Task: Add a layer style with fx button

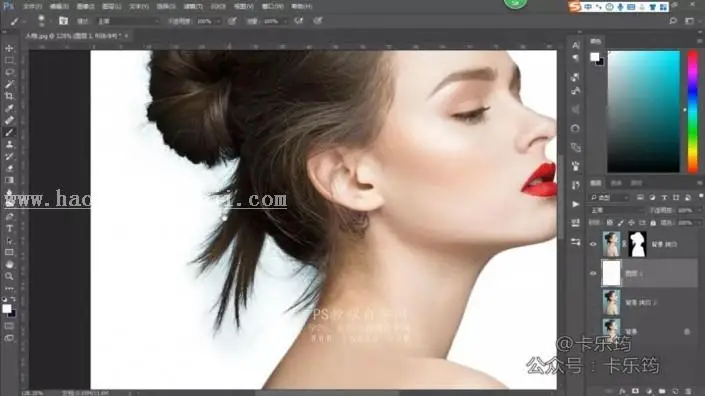Action: 623,391
